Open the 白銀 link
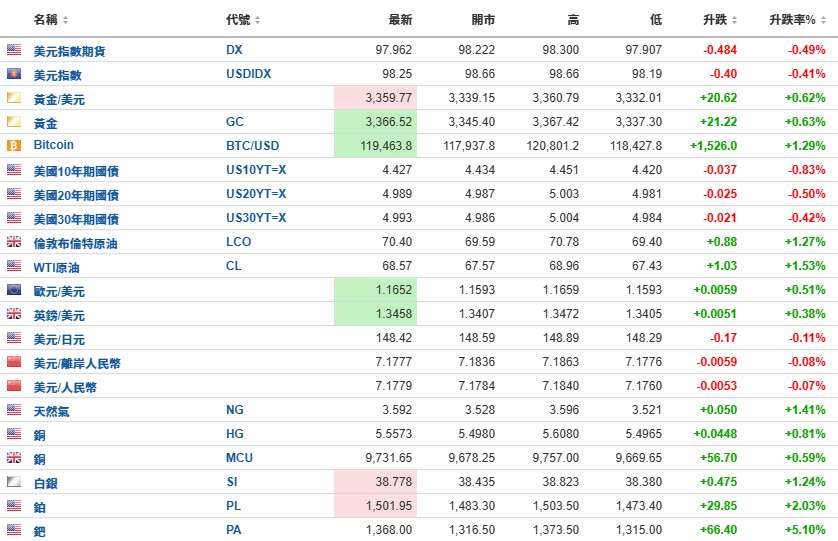This screenshot has height=541, width=838. tap(45, 484)
